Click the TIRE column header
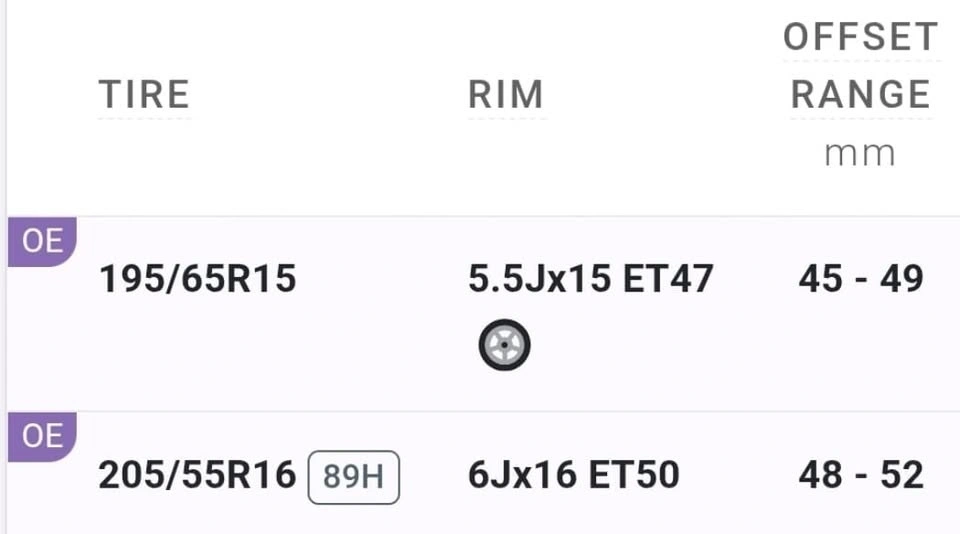Viewport: 960px width, 534px height. pyautogui.click(x=144, y=94)
